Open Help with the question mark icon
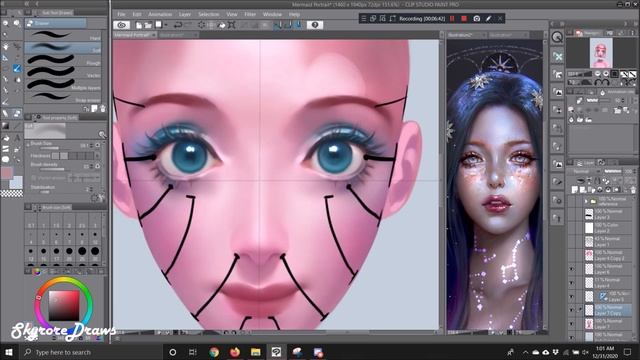 [315, 25]
